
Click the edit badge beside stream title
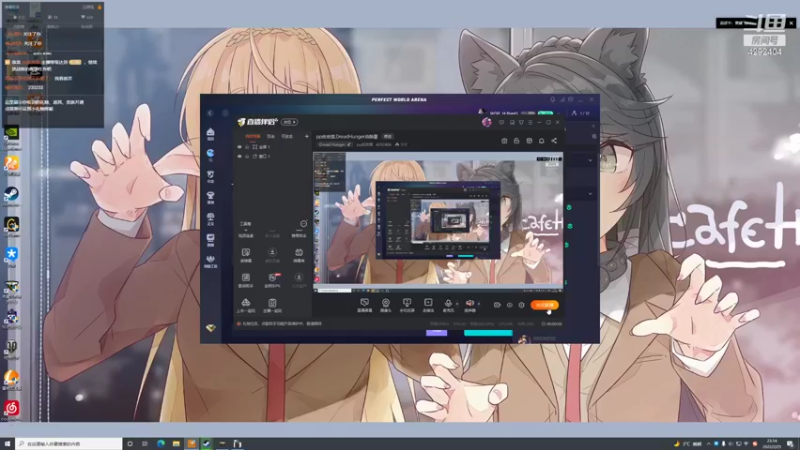388,136
